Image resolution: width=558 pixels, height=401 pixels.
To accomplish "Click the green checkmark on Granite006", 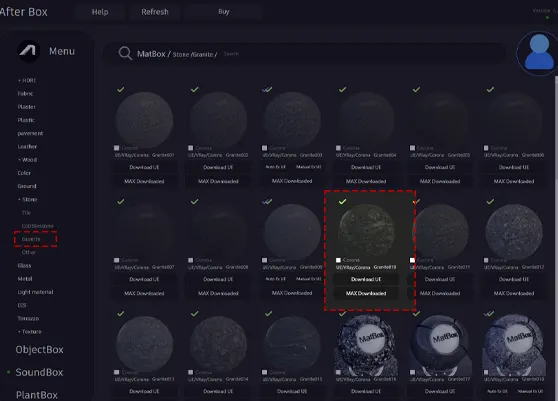I will coord(490,89).
